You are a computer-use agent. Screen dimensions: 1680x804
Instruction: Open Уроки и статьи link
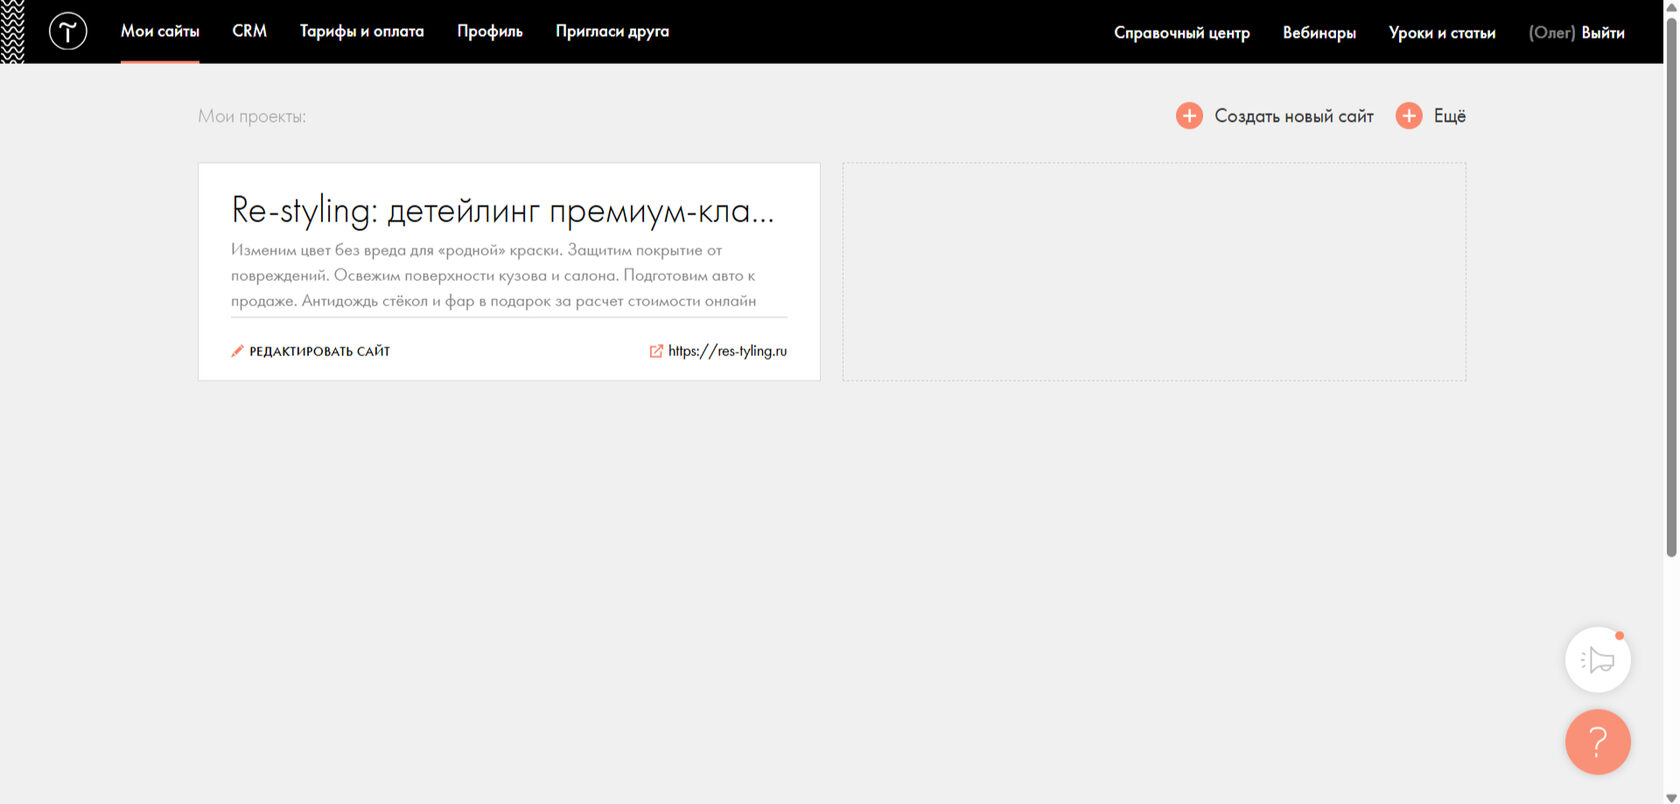pos(1442,33)
